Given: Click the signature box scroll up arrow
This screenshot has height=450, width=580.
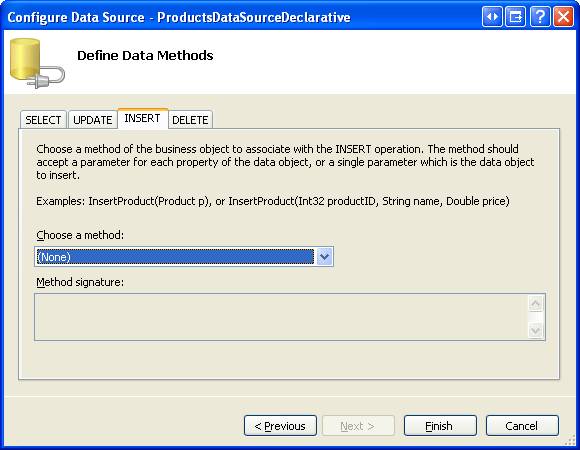Looking at the screenshot, I should 536,304.
